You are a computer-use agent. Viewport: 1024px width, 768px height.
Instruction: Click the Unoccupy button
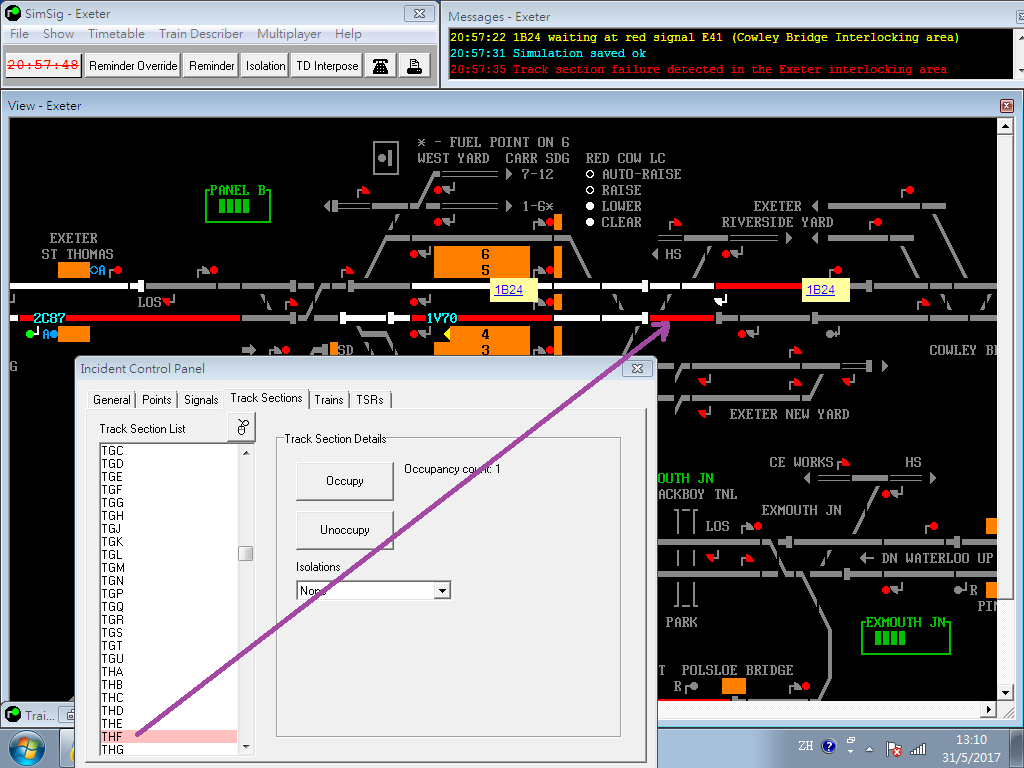click(345, 530)
